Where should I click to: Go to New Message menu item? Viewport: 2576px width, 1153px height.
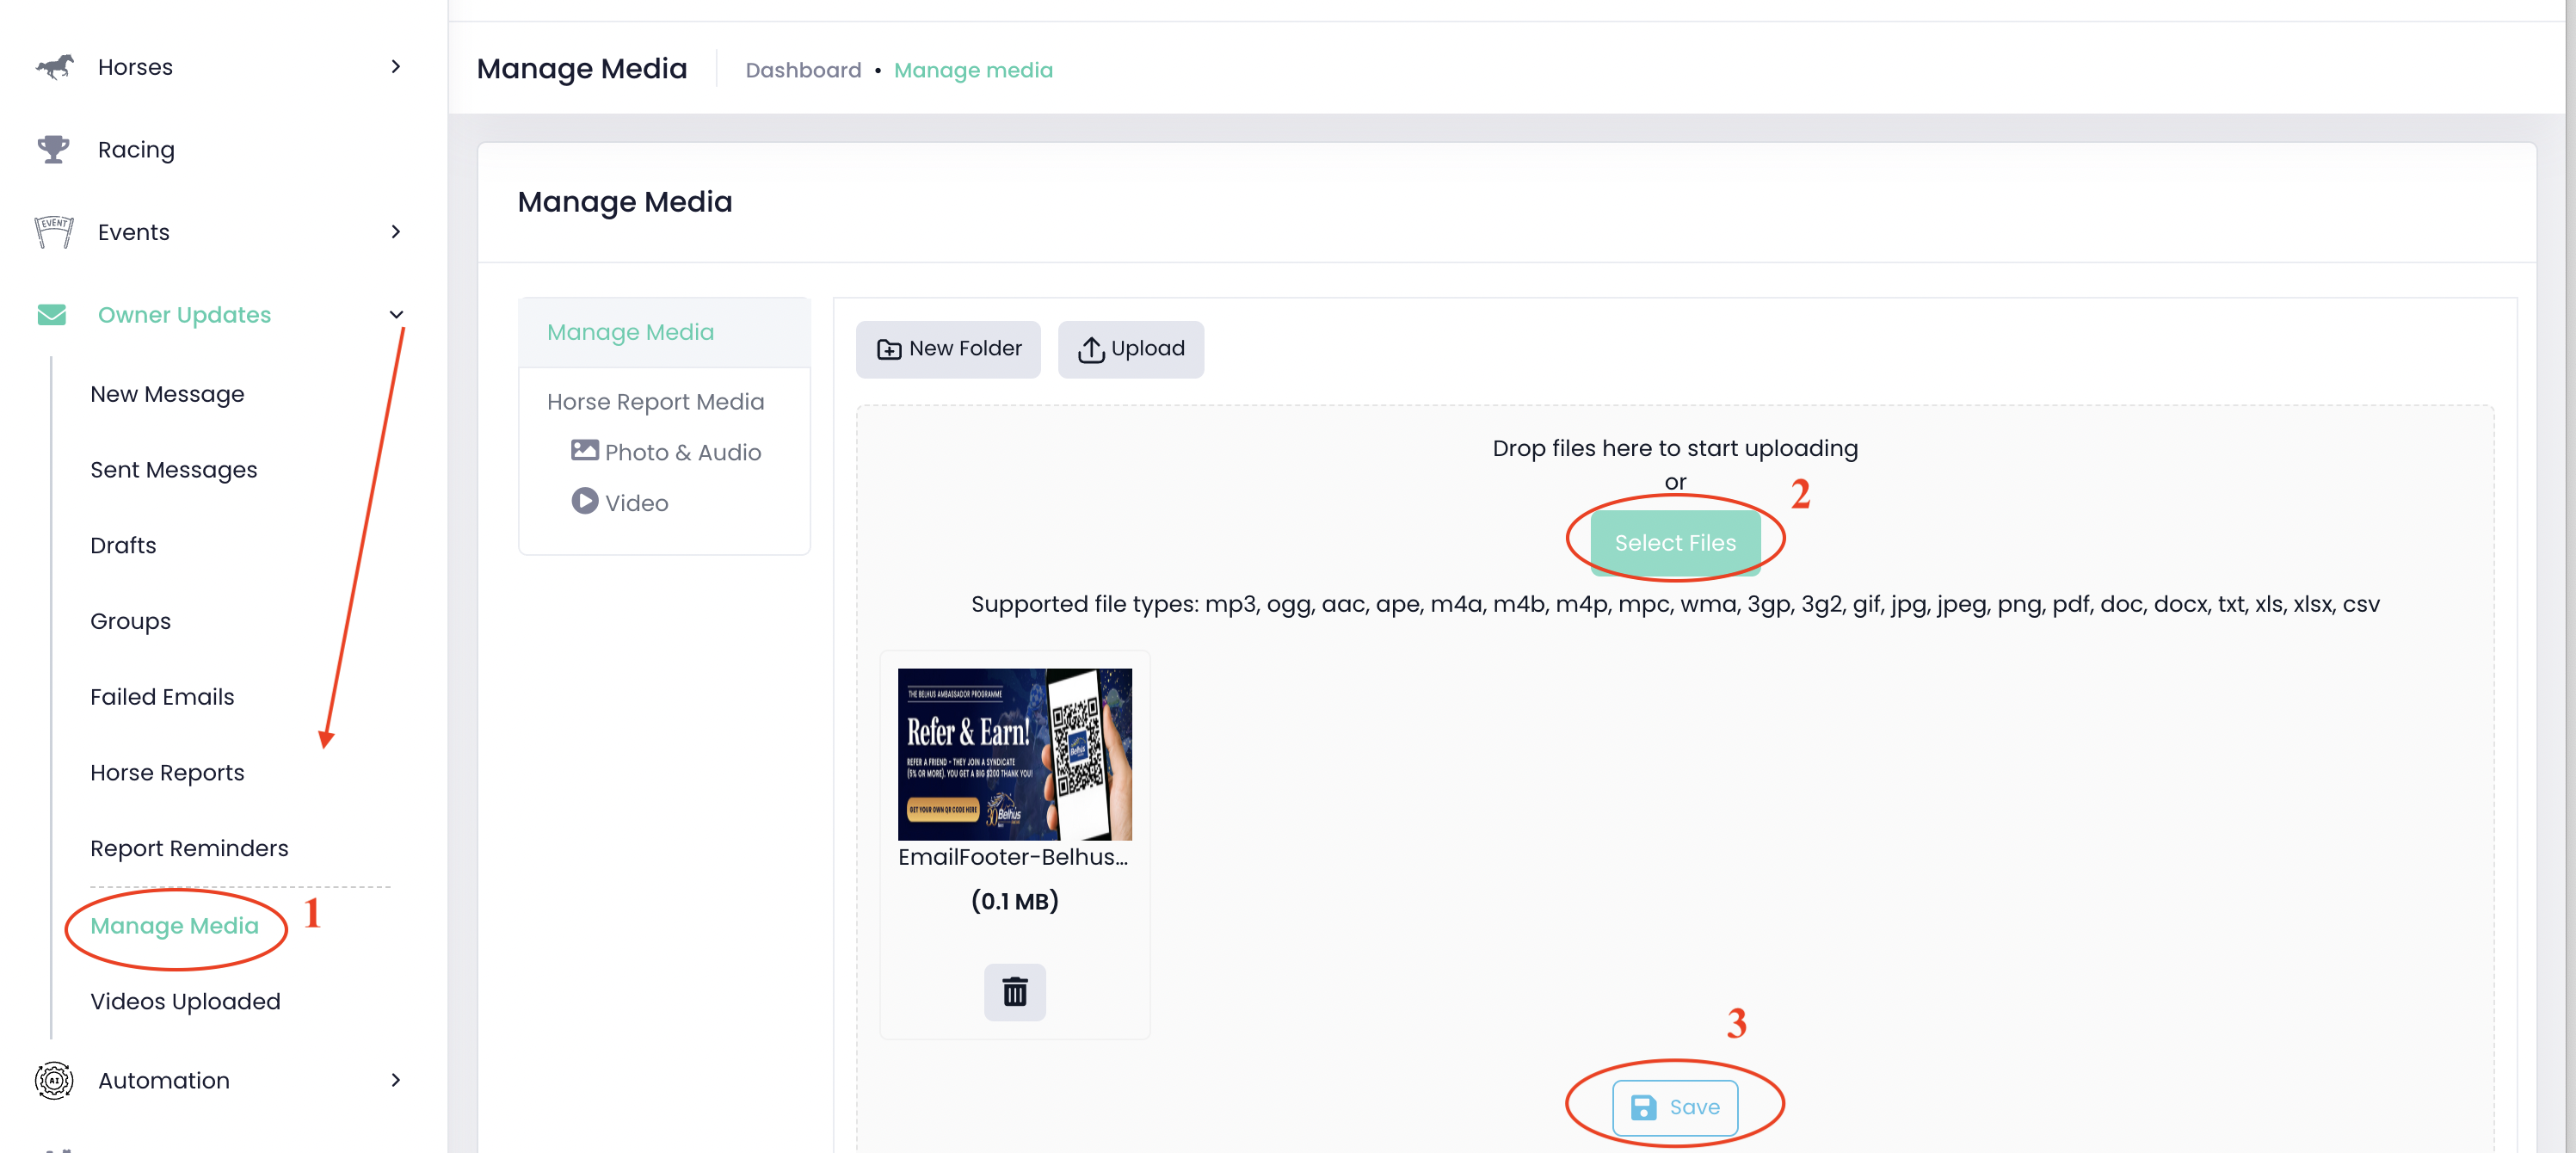167,394
